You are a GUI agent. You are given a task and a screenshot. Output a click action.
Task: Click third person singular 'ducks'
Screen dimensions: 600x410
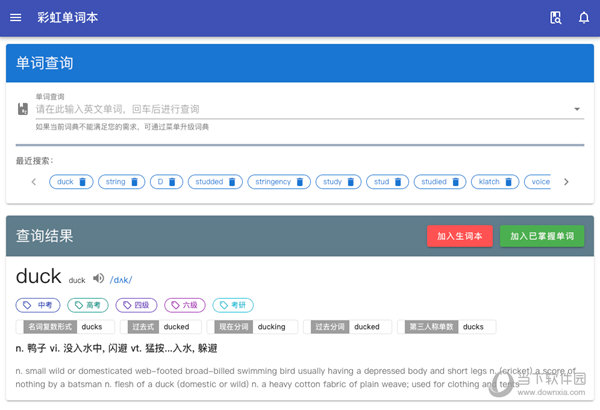(x=473, y=327)
